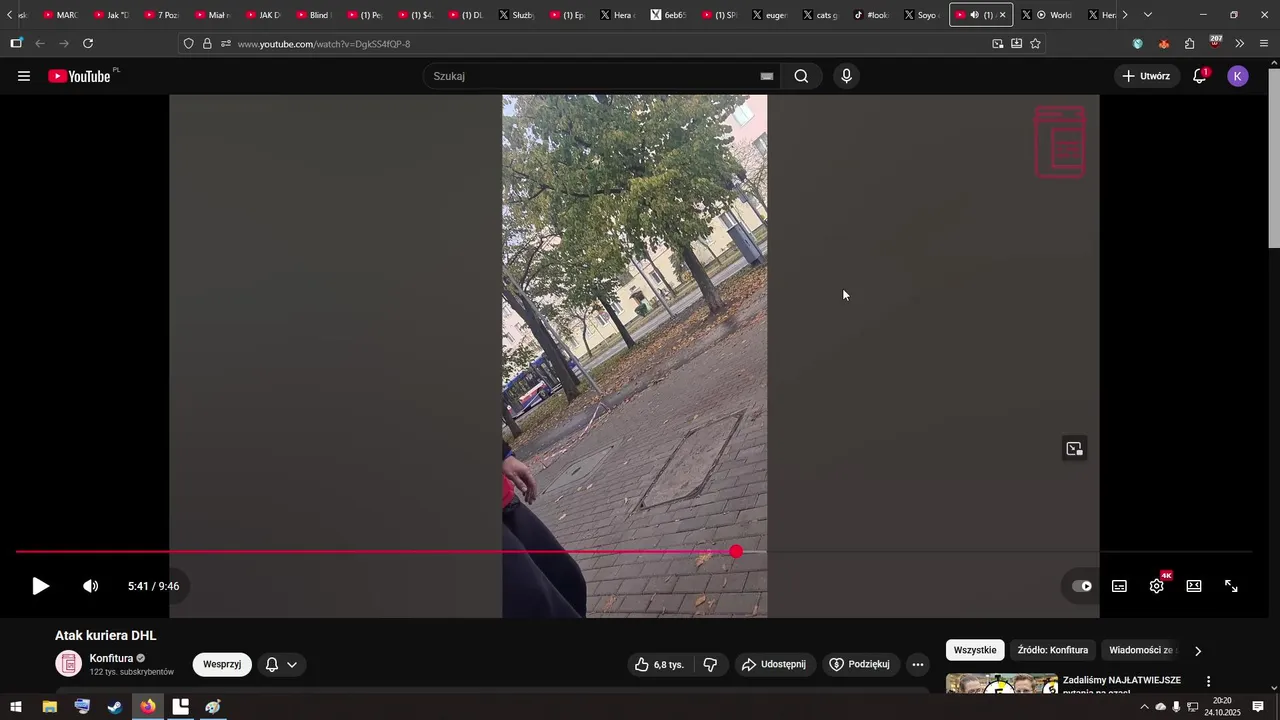Select the Źródło: Konfitura chip
The image size is (1280, 720).
click(x=1053, y=650)
